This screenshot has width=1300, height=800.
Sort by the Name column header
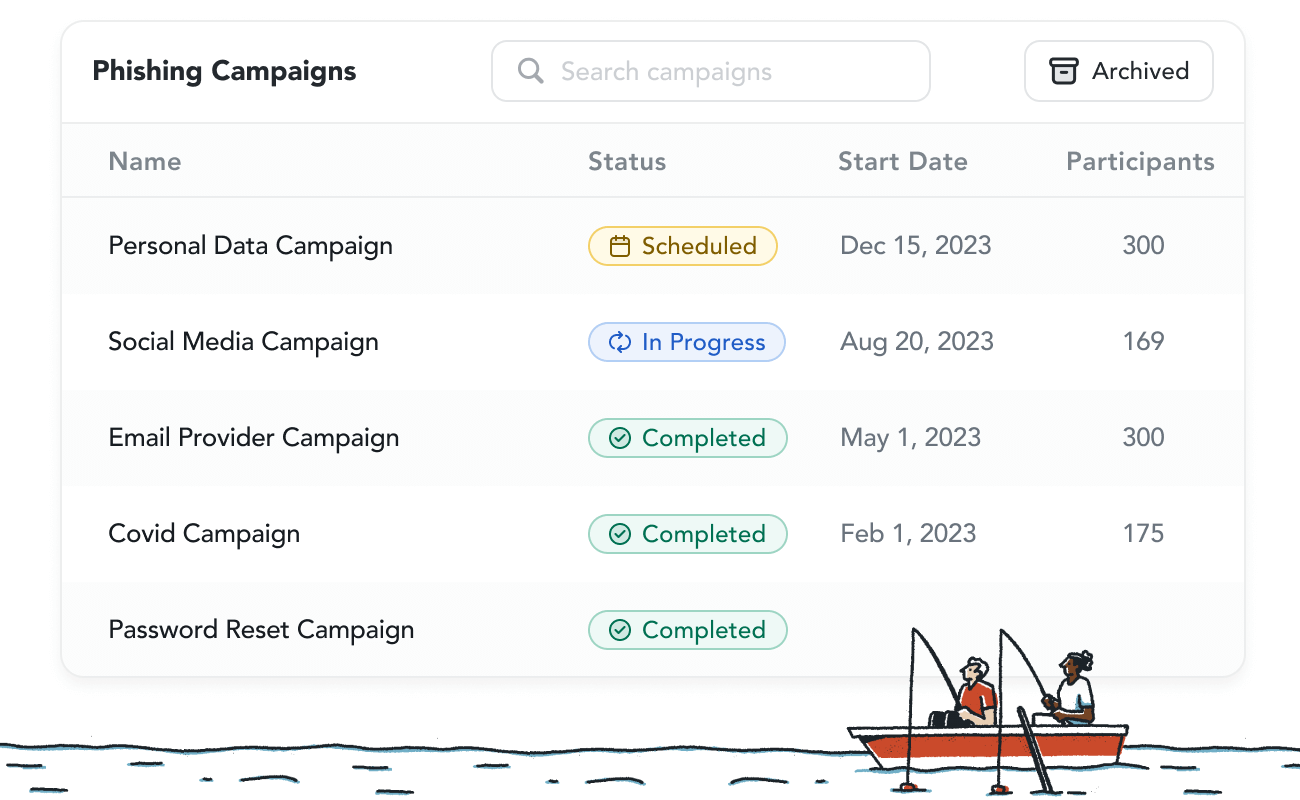[x=145, y=162]
